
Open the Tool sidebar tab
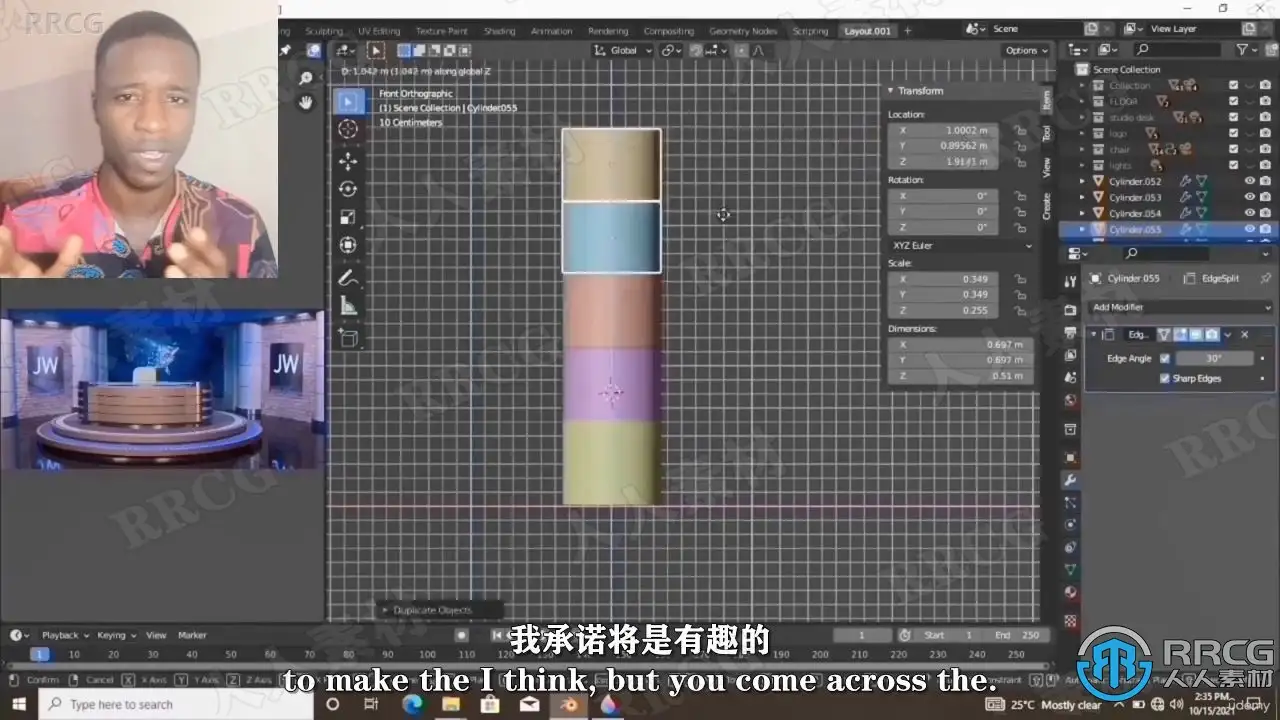[x=1047, y=132]
